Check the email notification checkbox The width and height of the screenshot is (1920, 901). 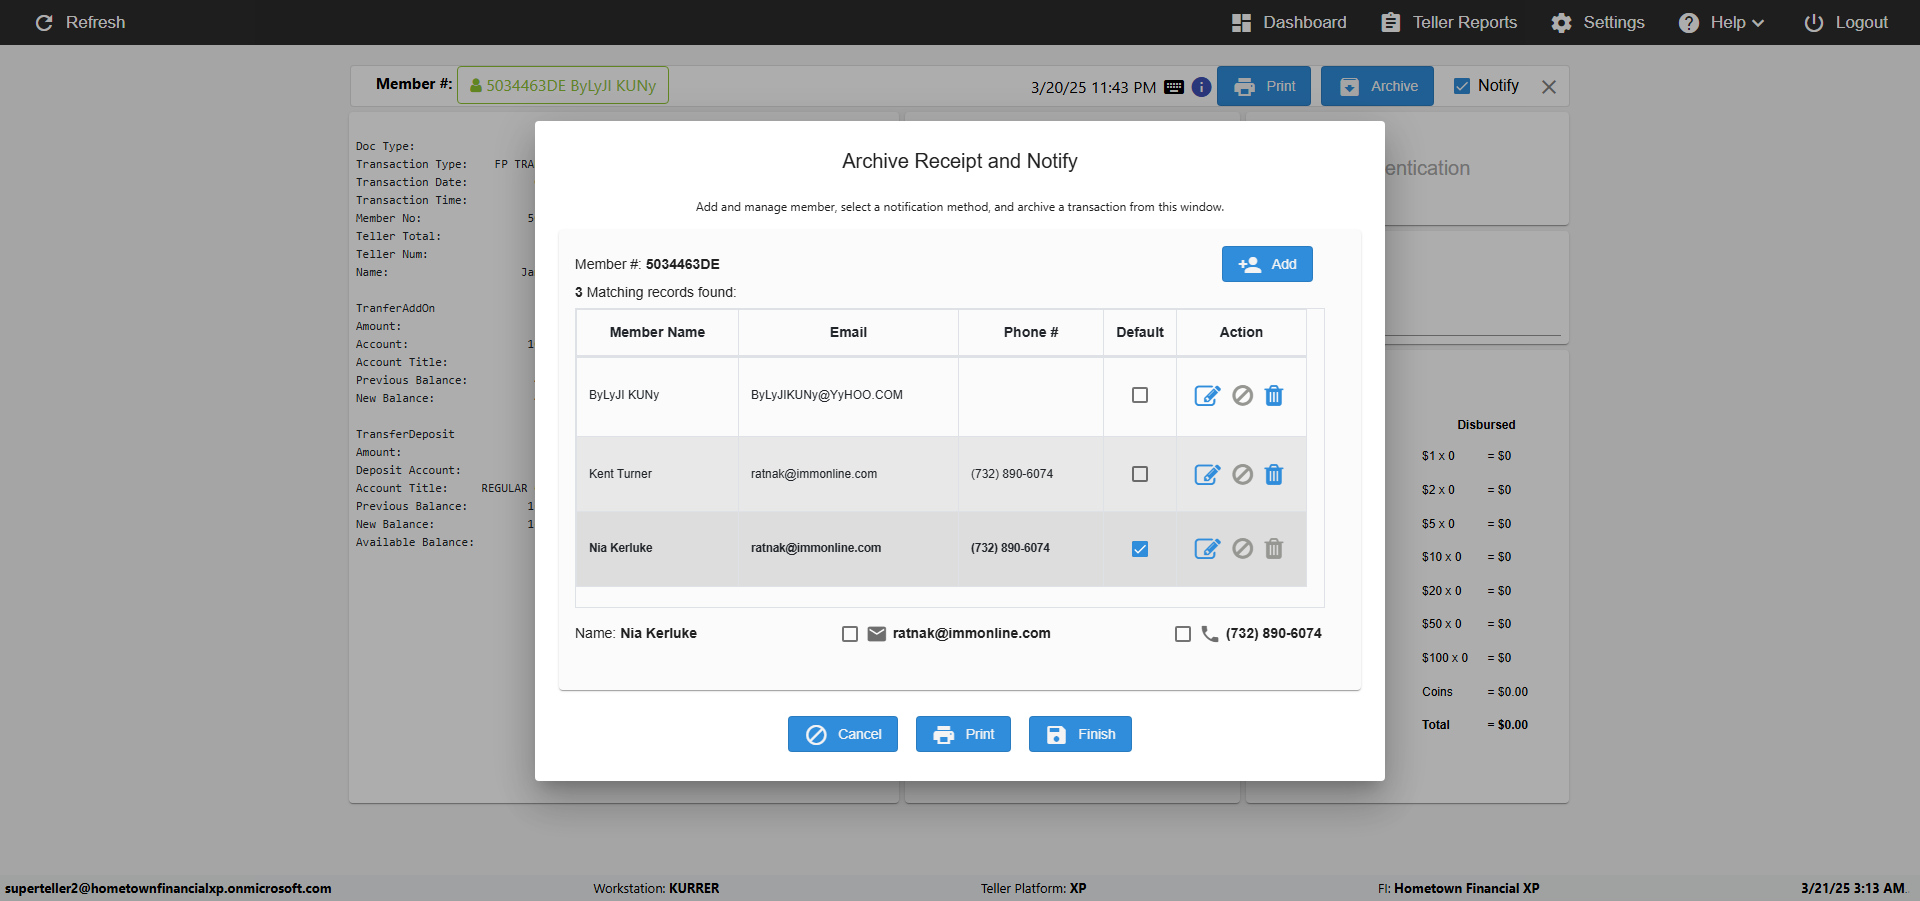click(850, 634)
